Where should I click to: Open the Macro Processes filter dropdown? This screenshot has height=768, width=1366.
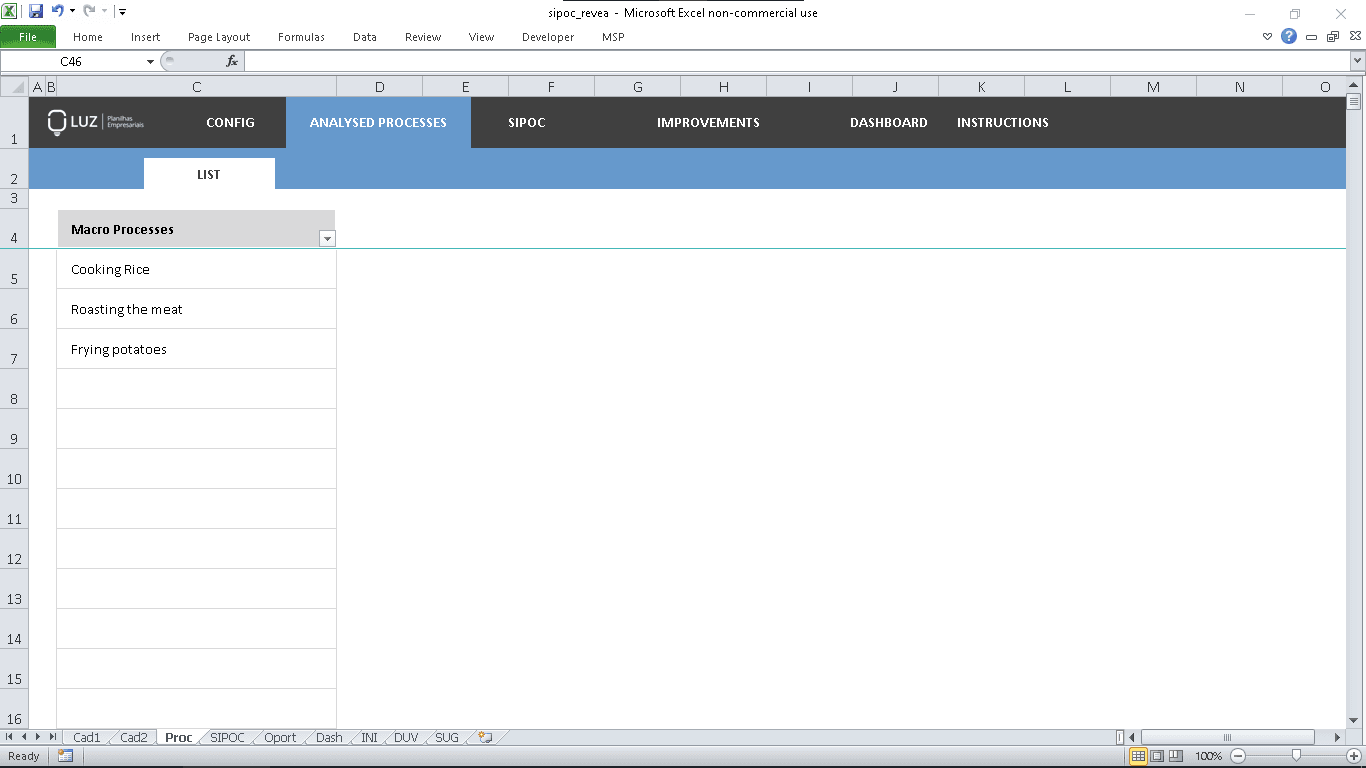[327, 238]
